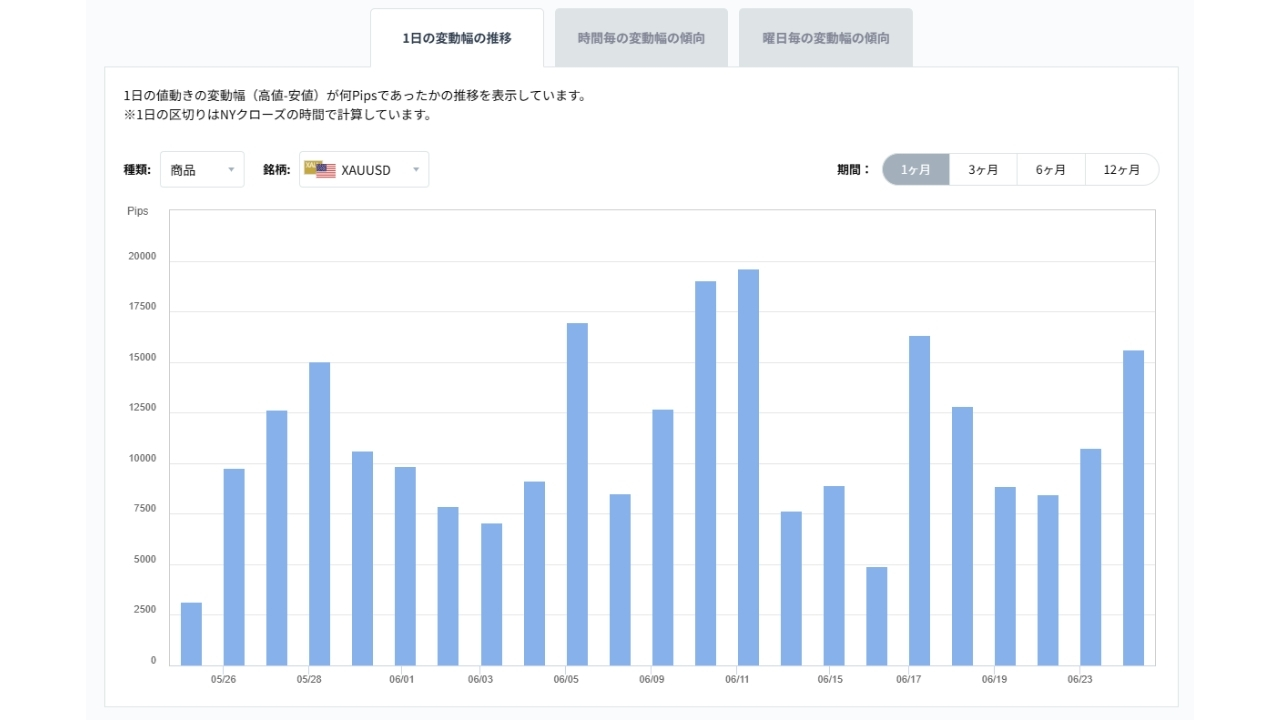This screenshot has height=720, width=1280.
Task: Open the 銘柄 dropdown showing XAUUSD
Action: [x=364, y=170]
